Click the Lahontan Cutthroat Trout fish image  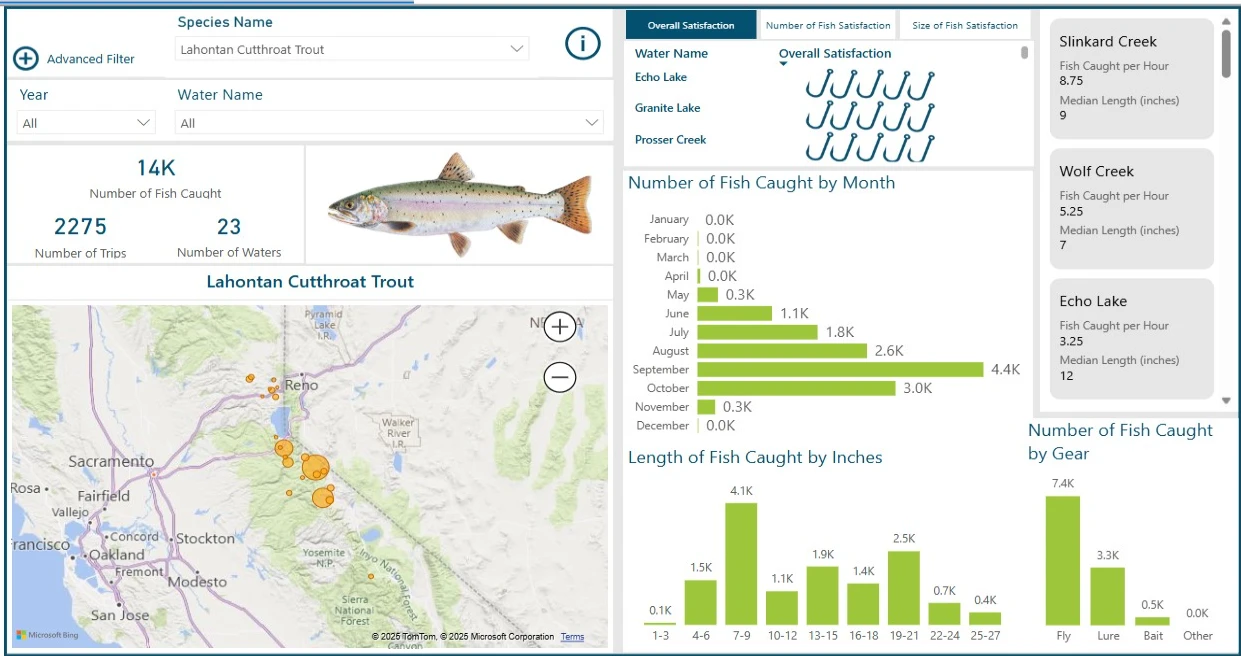pos(459,204)
